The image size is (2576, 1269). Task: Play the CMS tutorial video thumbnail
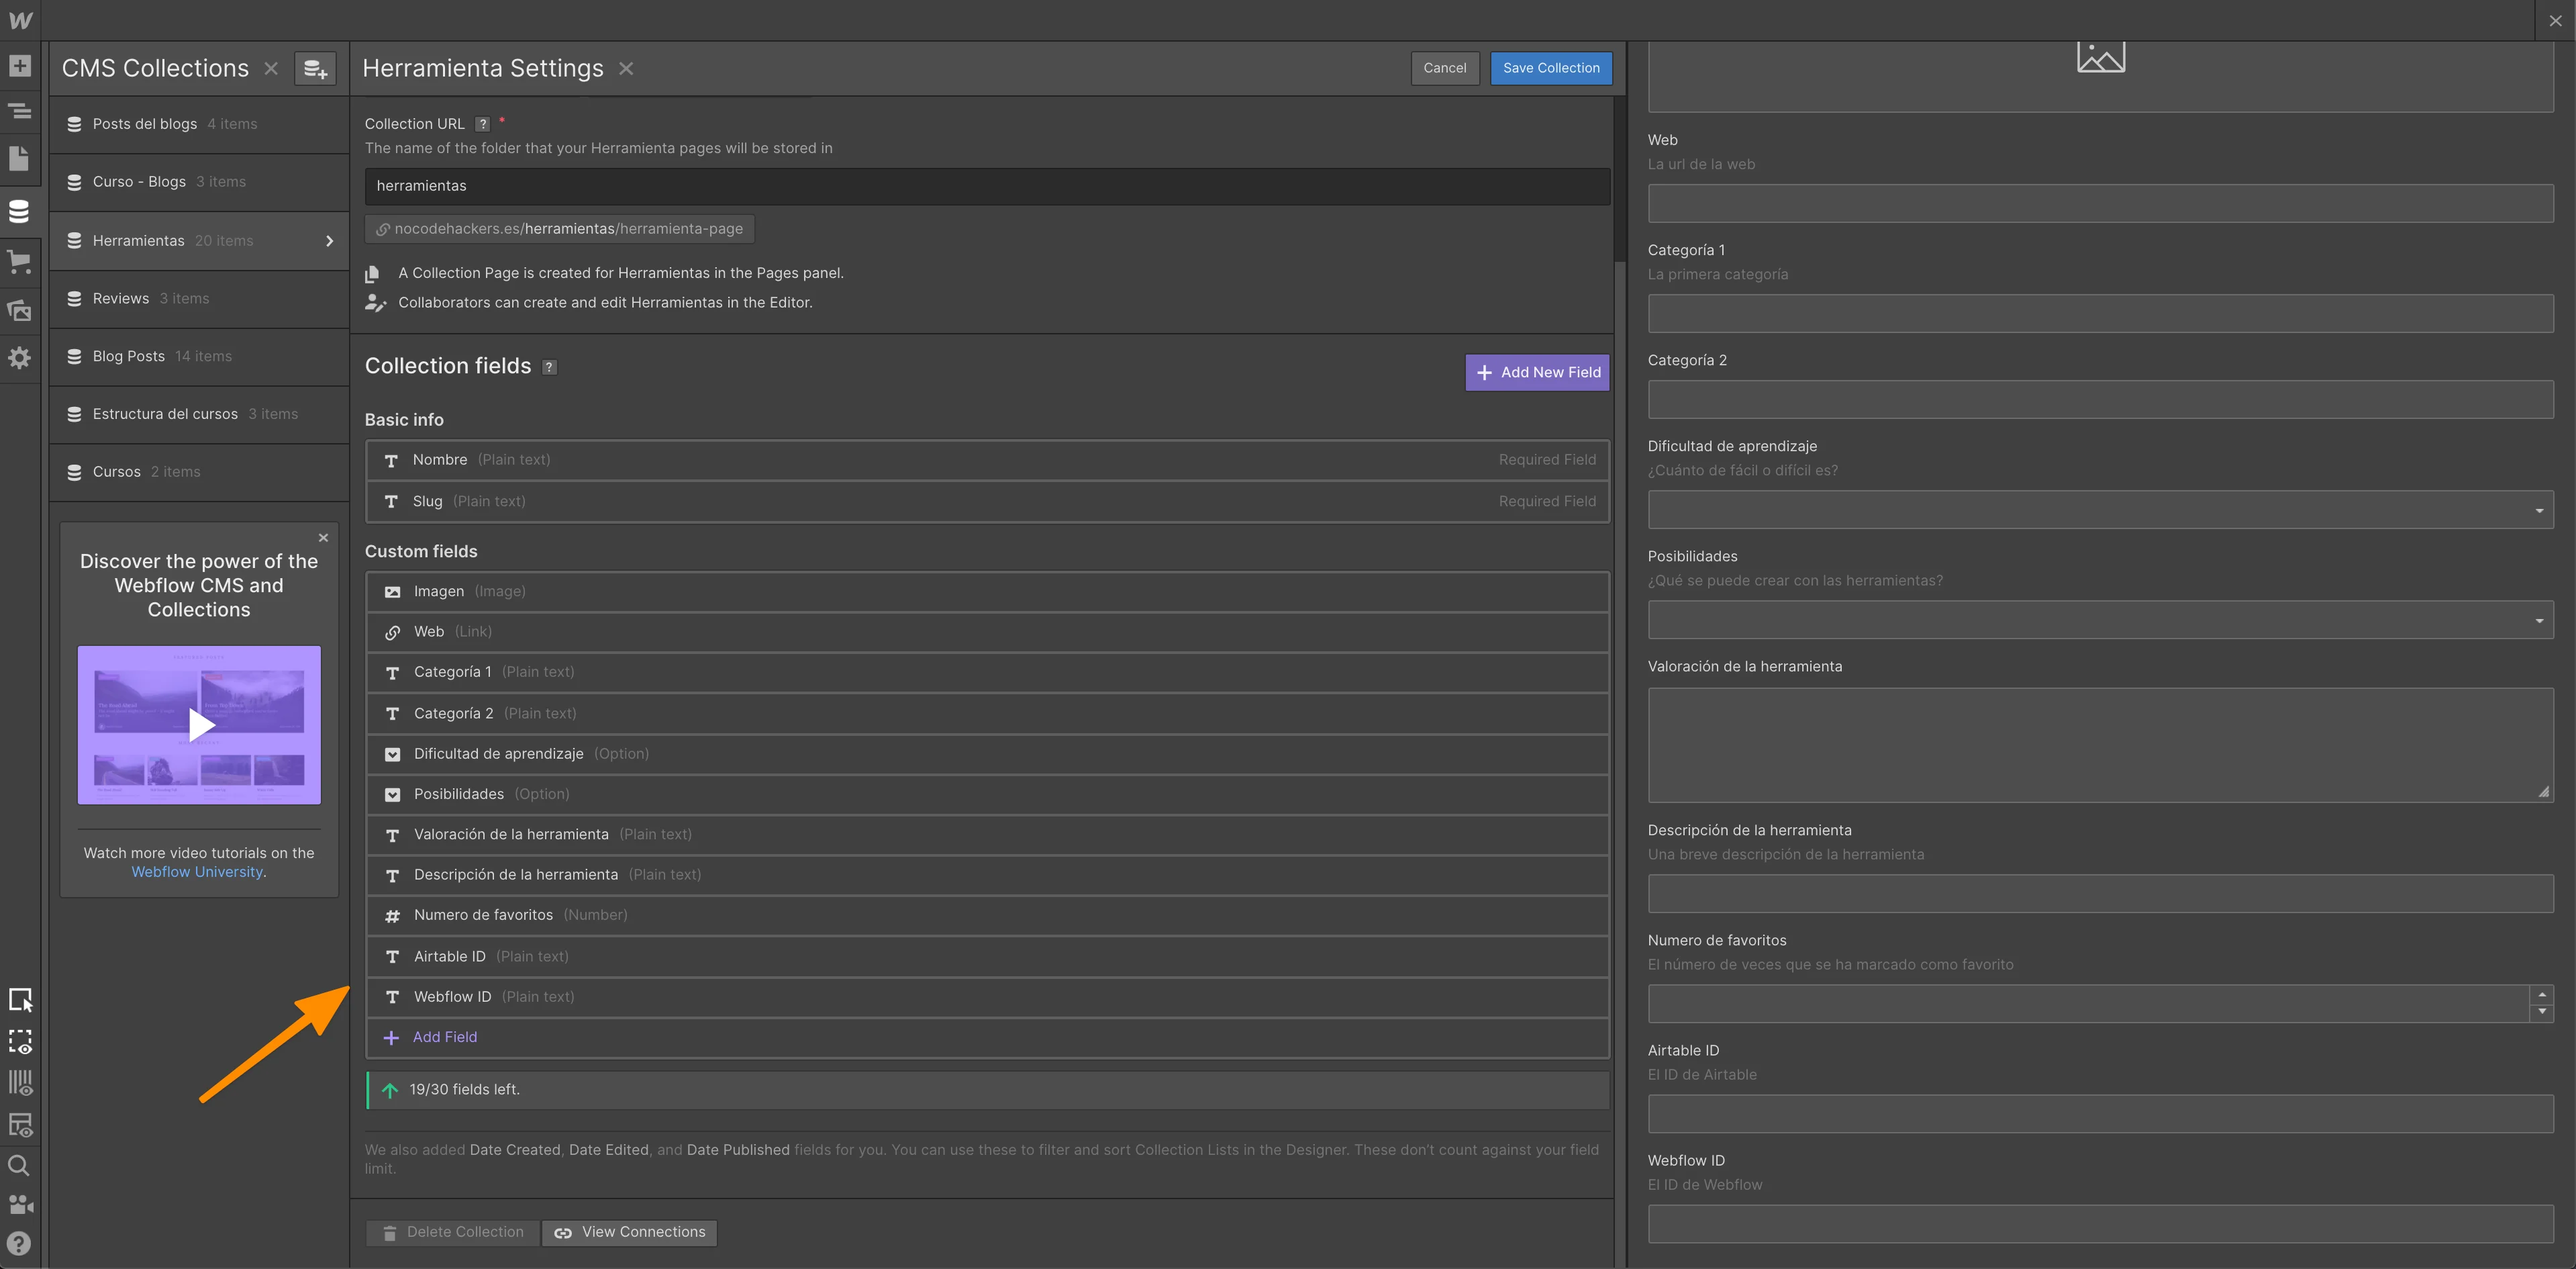(x=200, y=725)
